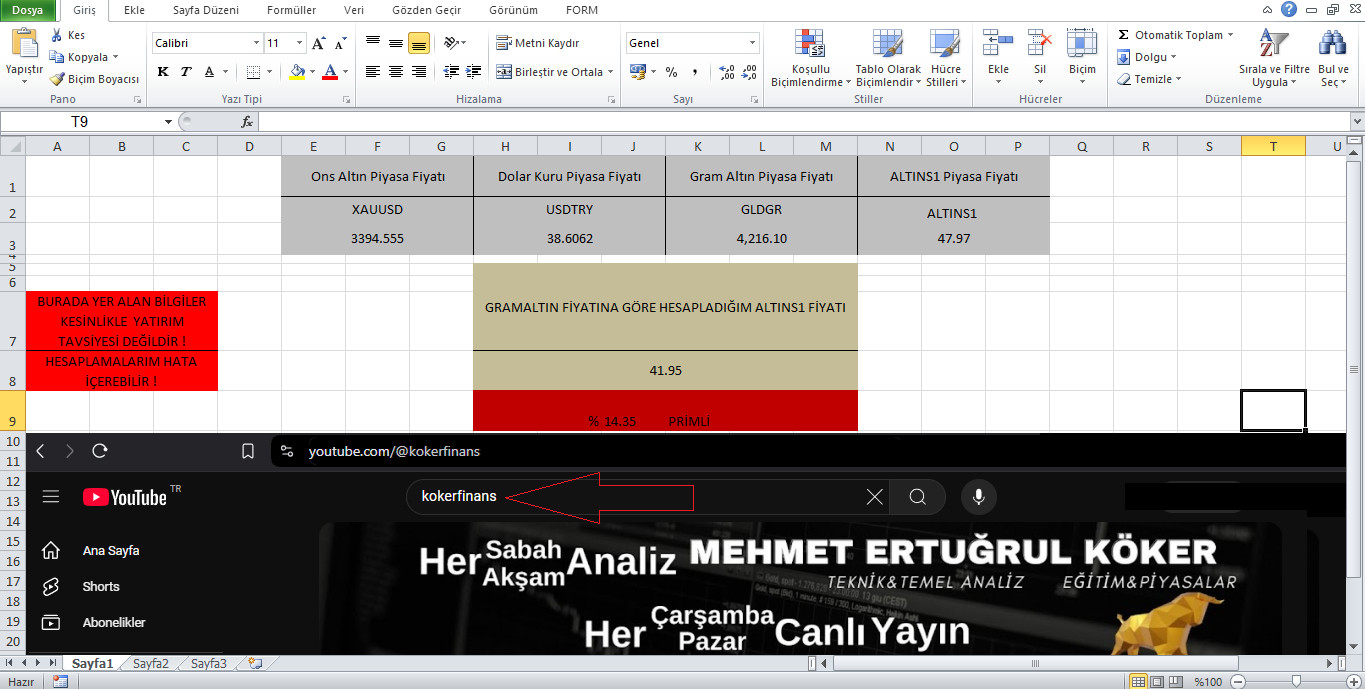Center text horizontally icon
Screen dimensions: 1365x689
[x=396, y=72]
